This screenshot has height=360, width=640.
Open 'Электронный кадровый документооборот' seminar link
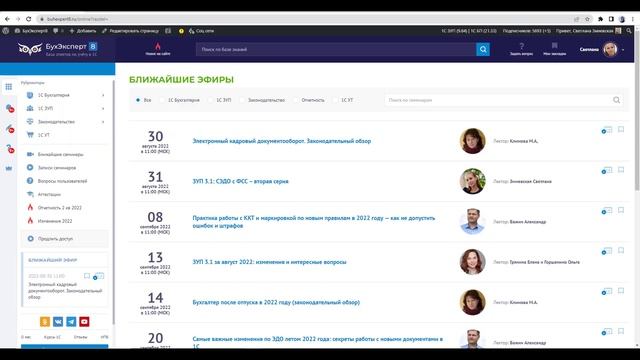click(x=282, y=141)
